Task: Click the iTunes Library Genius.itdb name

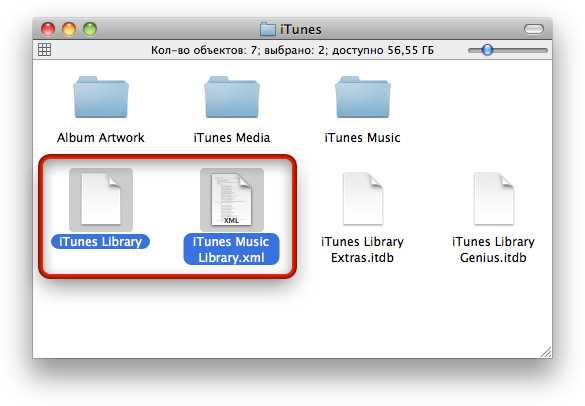Action: [x=493, y=250]
